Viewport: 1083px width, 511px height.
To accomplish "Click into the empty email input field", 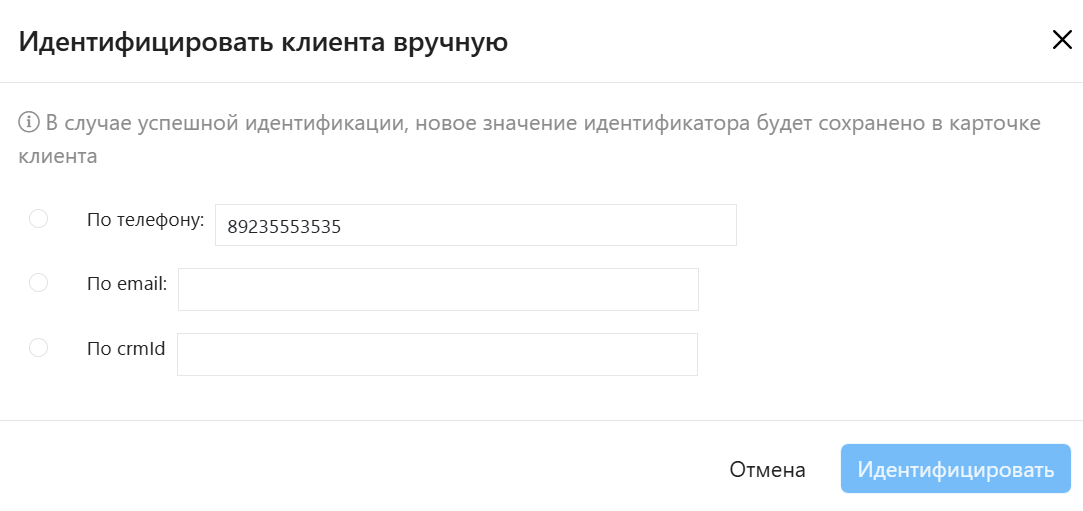I will pos(439,289).
